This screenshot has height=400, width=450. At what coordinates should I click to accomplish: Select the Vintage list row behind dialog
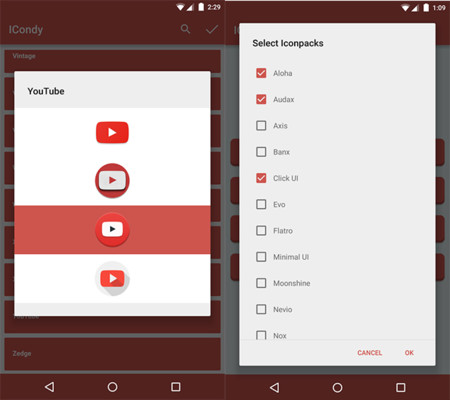tap(112, 61)
